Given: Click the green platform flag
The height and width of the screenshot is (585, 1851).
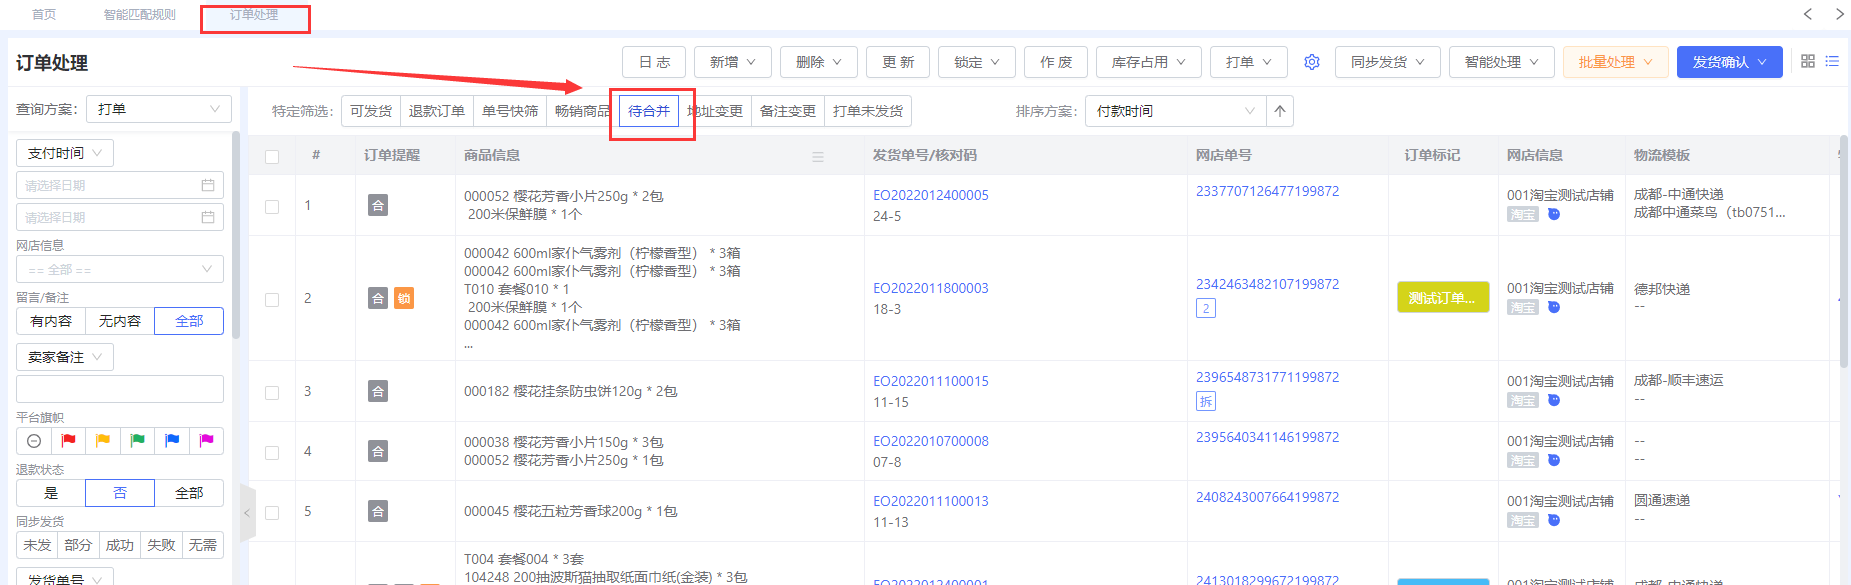Looking at the screenshot, I should point(137,441).
